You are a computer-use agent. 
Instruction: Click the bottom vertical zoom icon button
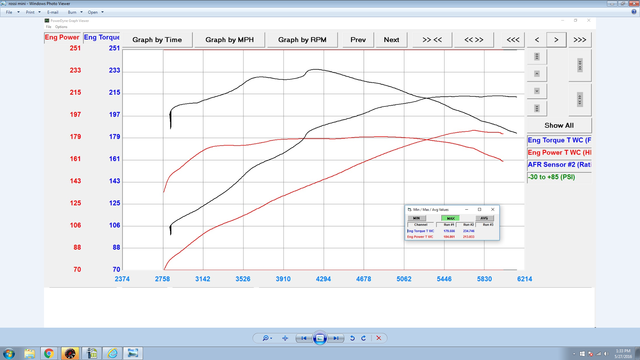point(537,108)
